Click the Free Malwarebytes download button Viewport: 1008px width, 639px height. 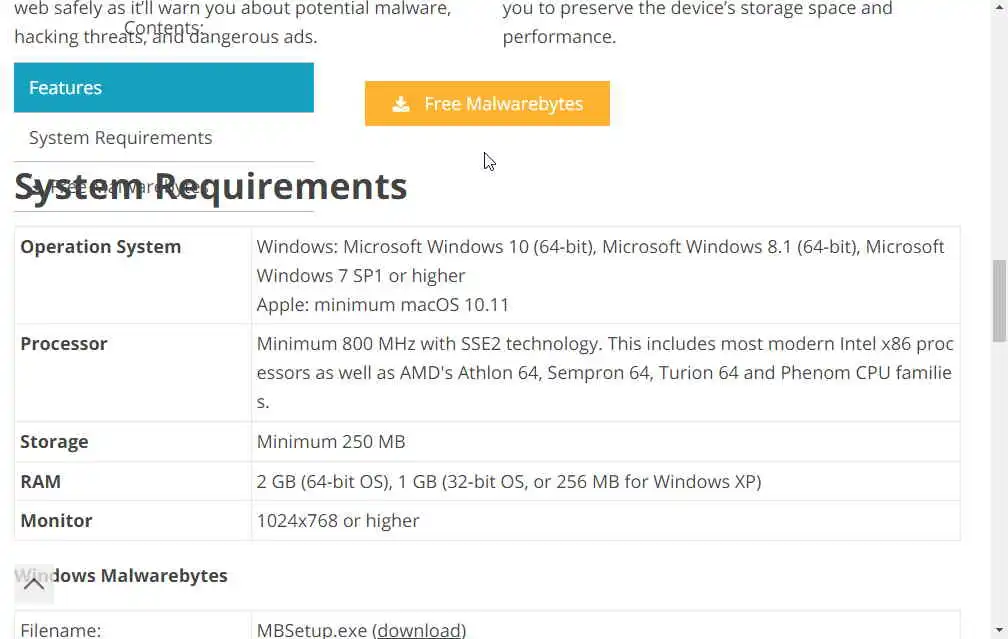(487, 104)
